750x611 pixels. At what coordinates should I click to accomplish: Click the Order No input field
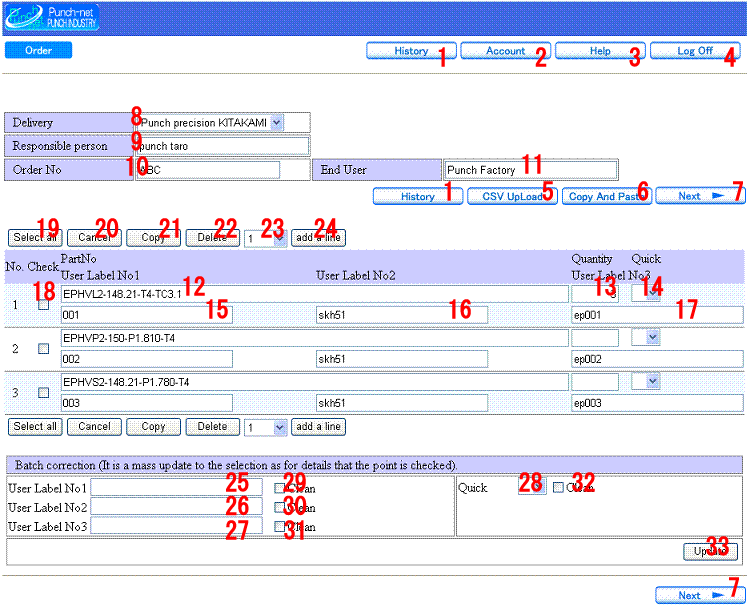(x=208, y=170)
